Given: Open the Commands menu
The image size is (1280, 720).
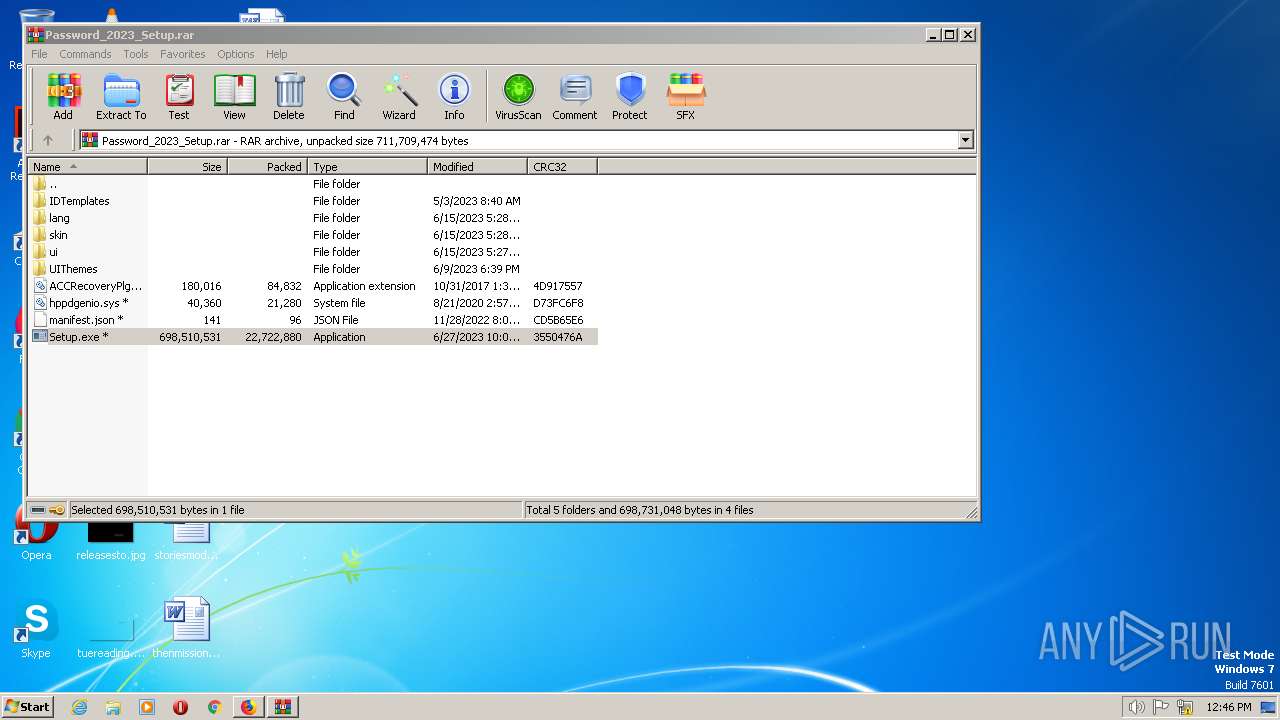Looking at the screenshot, I should [x=85, y=54].
